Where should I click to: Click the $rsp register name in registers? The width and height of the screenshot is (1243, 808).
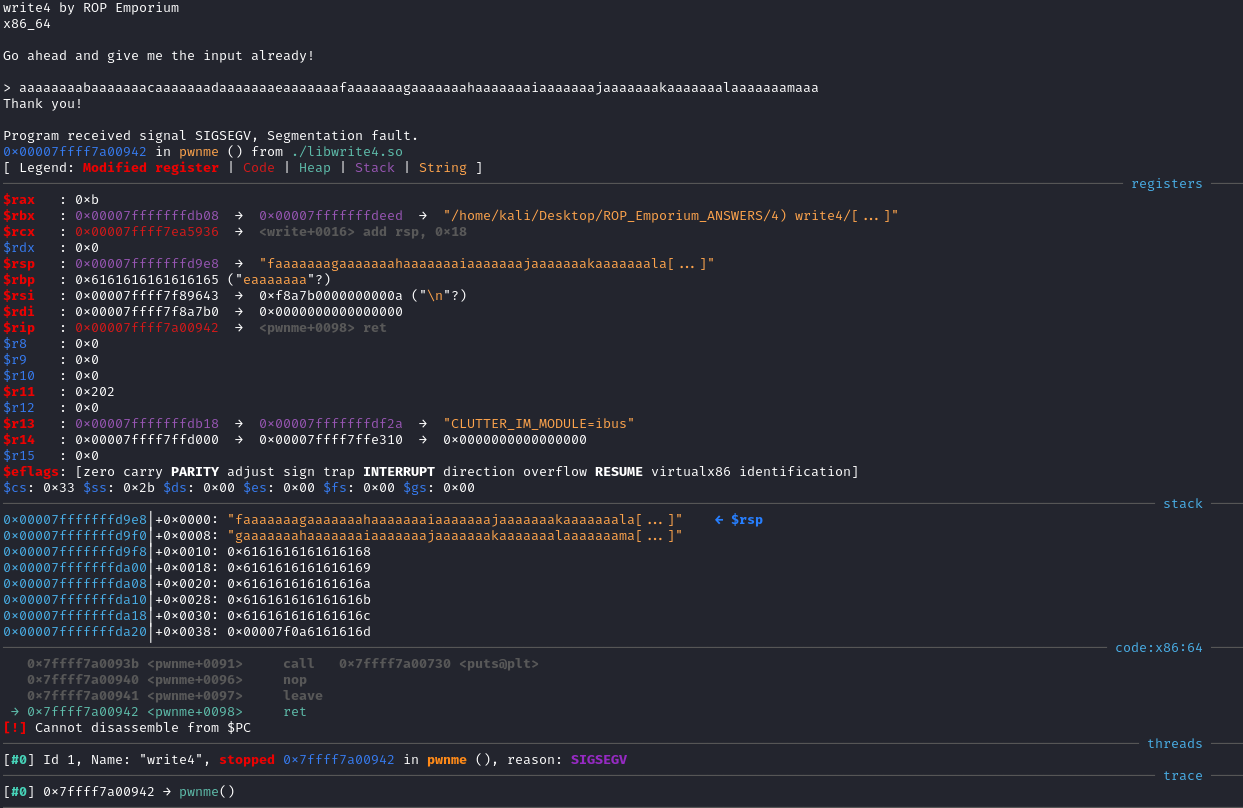[19, 264]
